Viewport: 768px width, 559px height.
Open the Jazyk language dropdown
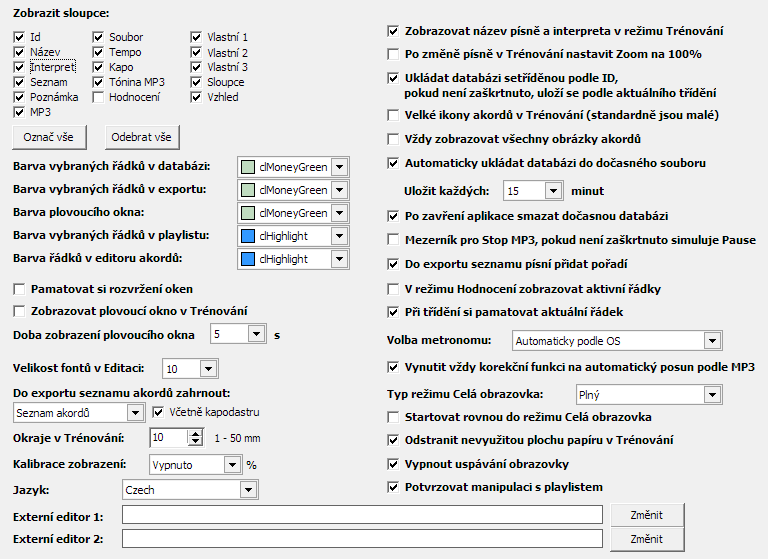[x=248, y=489]
